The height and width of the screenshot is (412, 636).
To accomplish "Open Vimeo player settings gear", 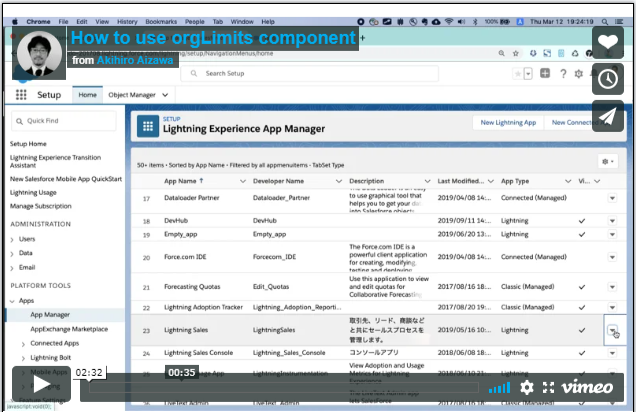I will (x=526, y=388).
